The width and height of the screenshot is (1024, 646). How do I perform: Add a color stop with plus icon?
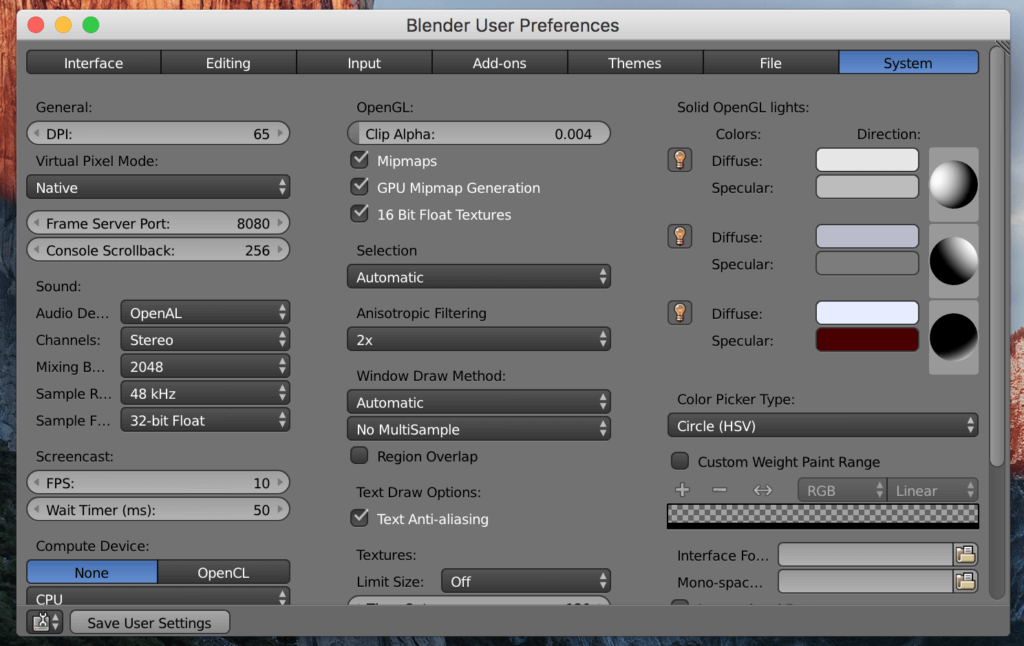pyautogui.click(x=682, y=490)
